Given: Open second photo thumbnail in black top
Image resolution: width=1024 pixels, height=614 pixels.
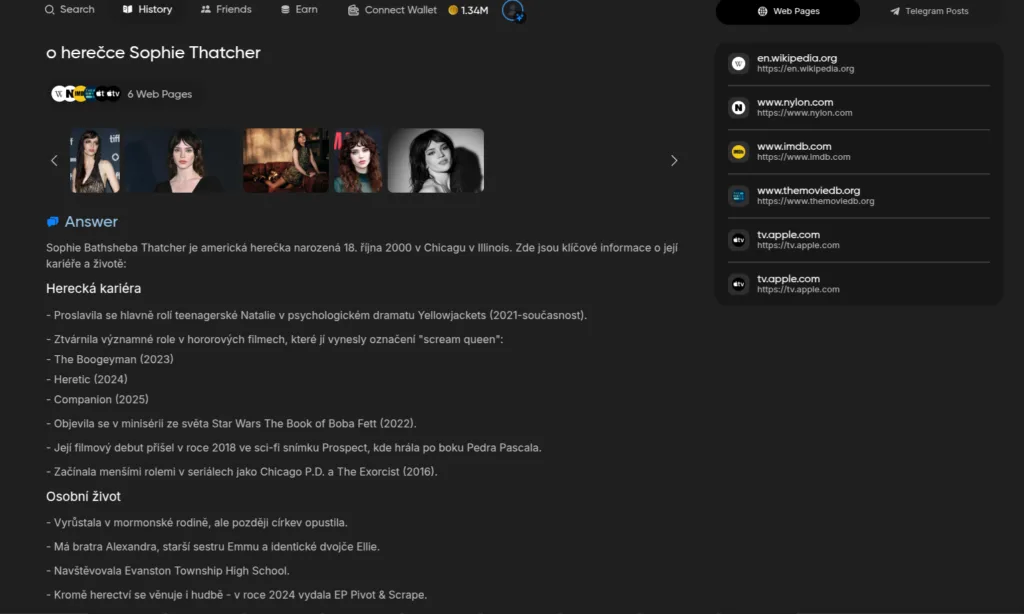Looking at the screenshot, I should 182,160.
